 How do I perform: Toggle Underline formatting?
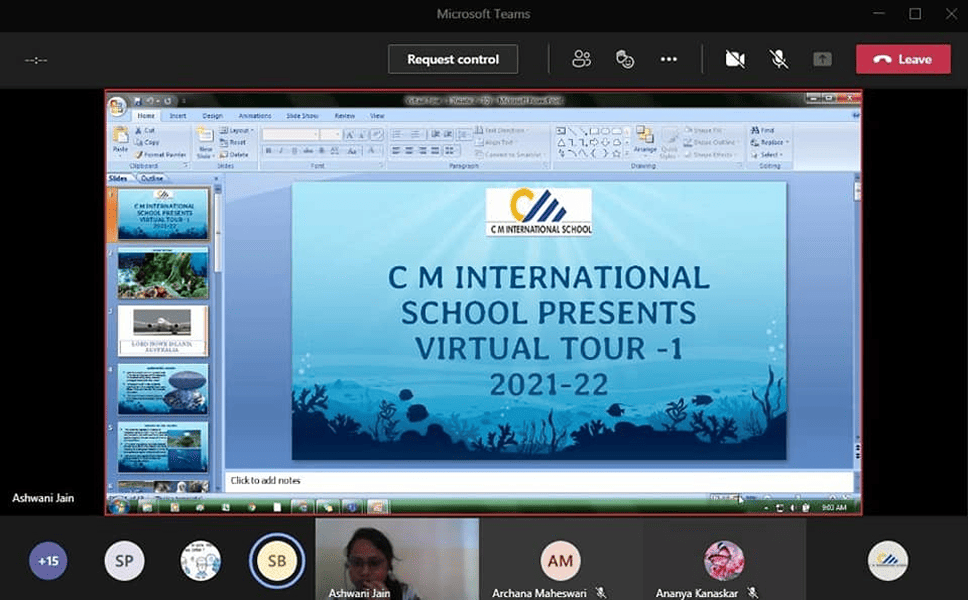click(294, 151)
